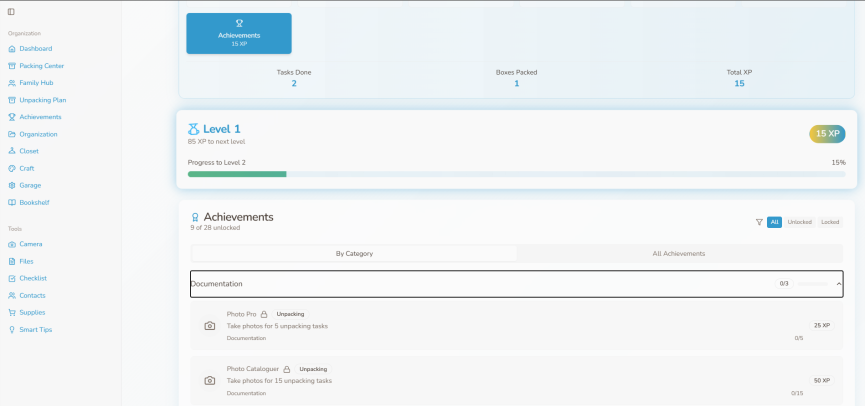Show only Locked achievements
The width and height of the screenshot is (865, 406).
pyautogui.click(x=830, y=222)
